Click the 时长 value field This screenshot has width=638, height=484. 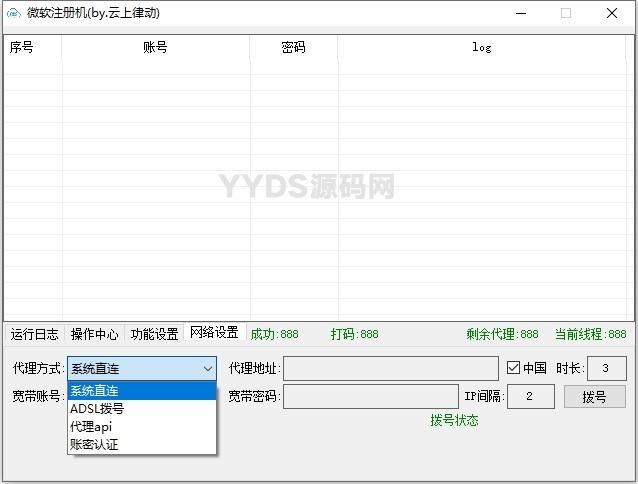pyautogui.click(x=606, y=368)
